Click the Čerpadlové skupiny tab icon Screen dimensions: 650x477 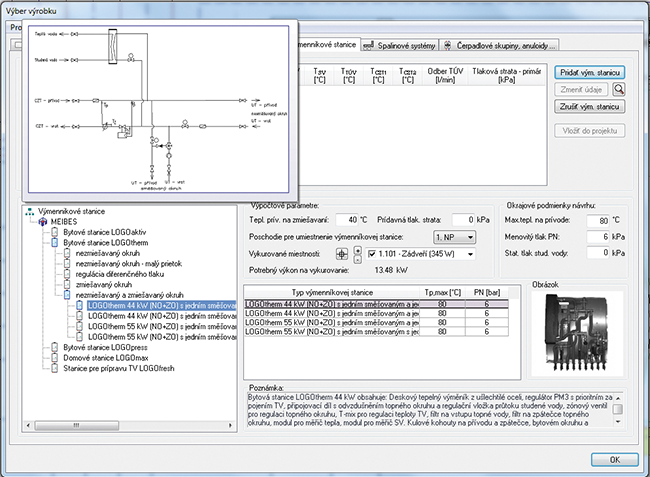coord(447,45)
